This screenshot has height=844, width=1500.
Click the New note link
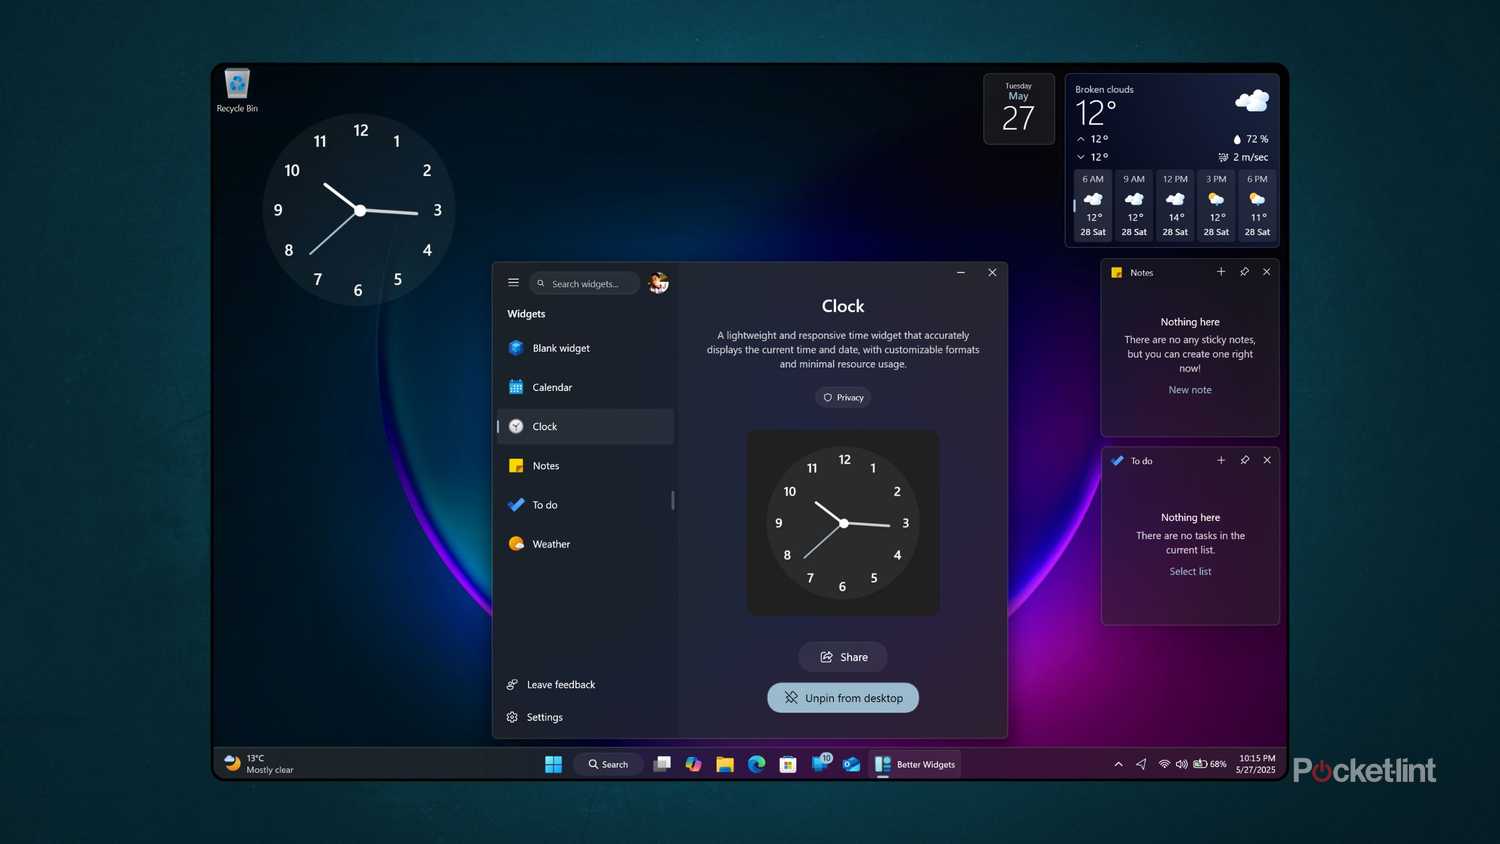[x=1189, y=389]
